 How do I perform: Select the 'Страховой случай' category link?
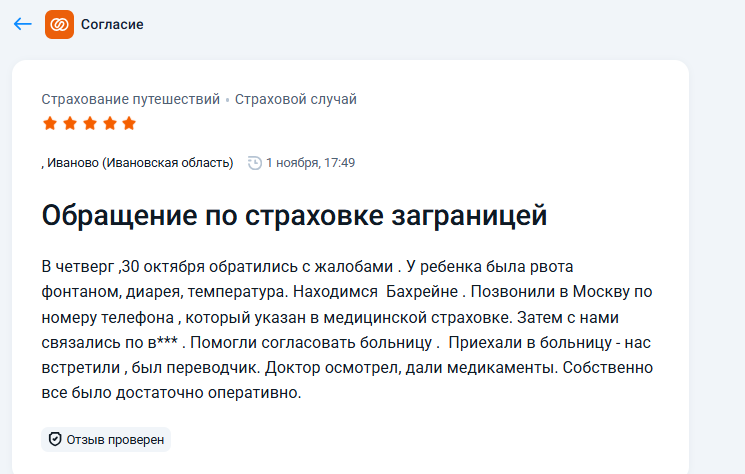(x=295, y=99)
